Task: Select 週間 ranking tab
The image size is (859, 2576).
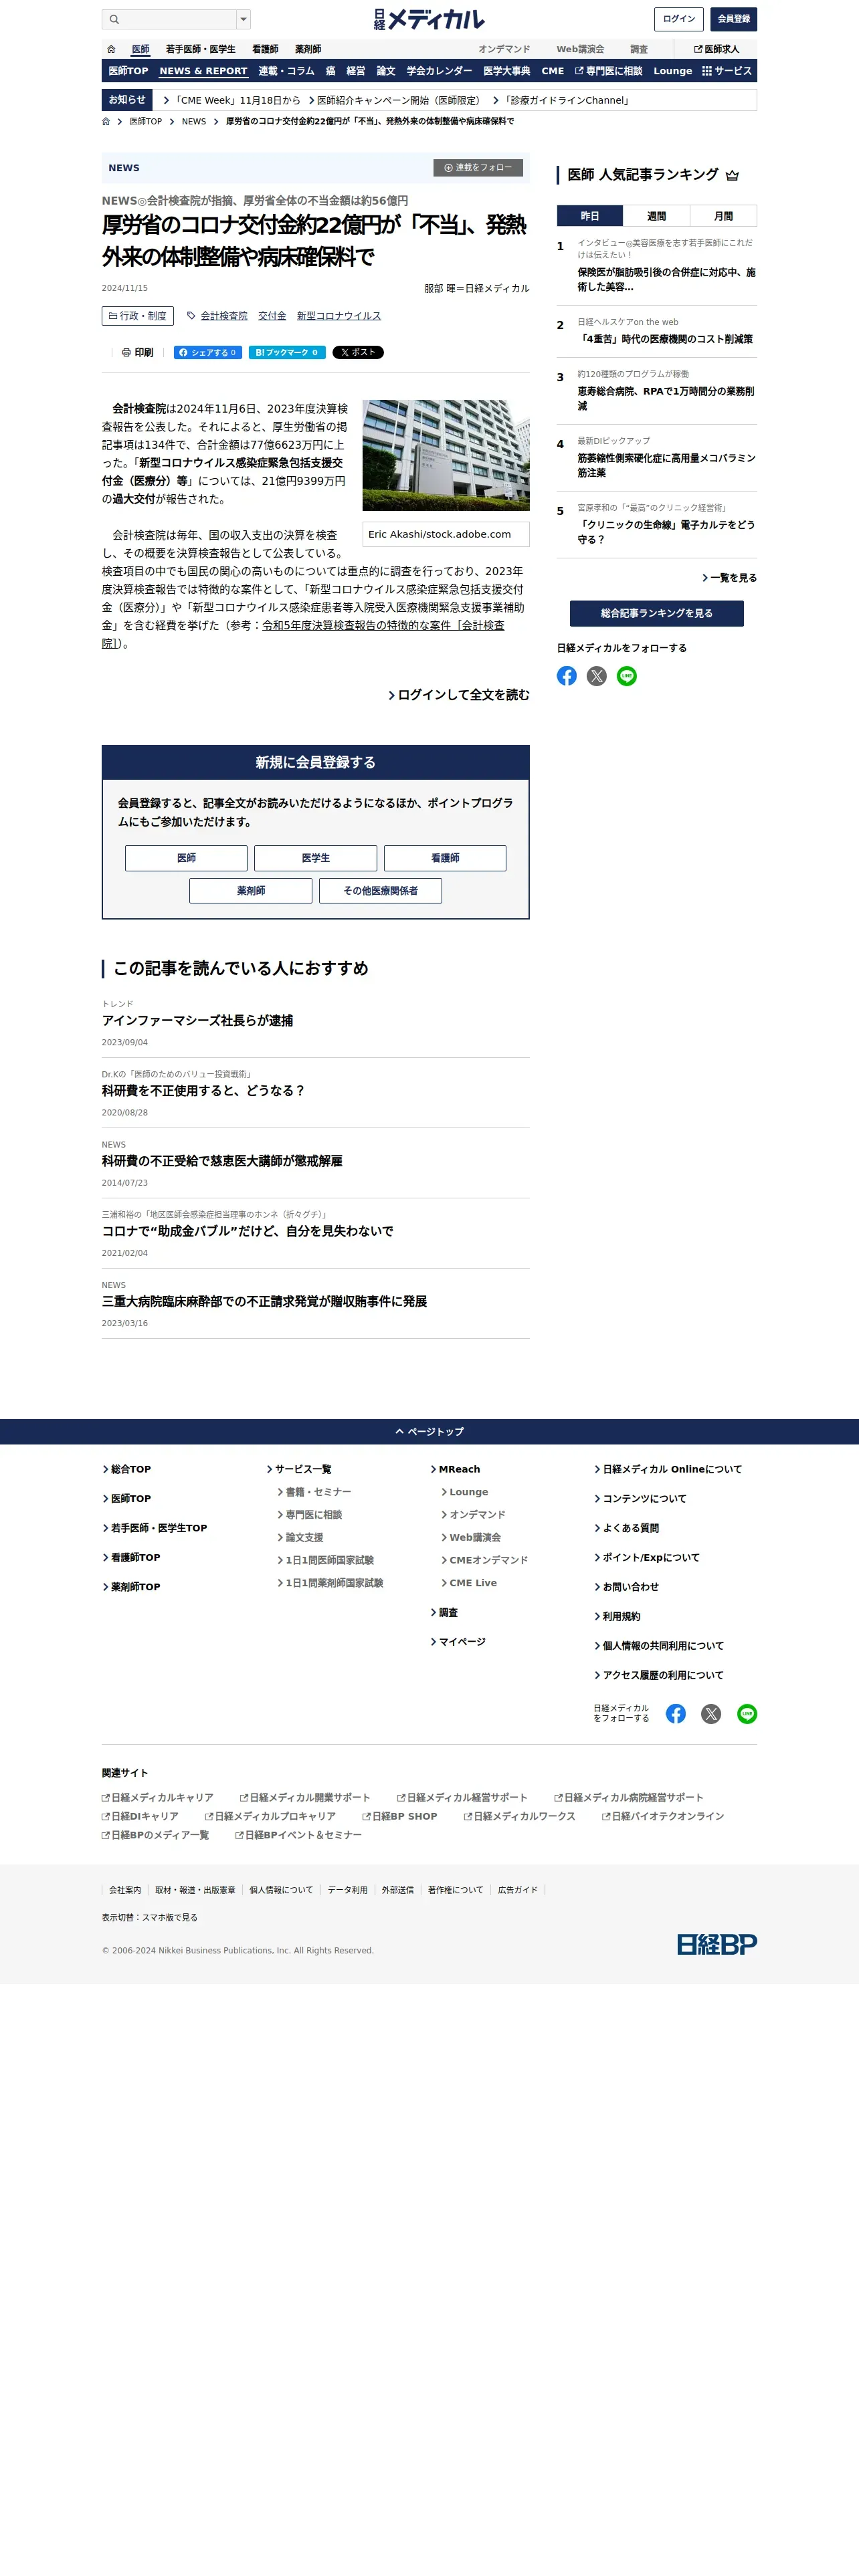Action: pyautogui.click(x=656, y=216)
